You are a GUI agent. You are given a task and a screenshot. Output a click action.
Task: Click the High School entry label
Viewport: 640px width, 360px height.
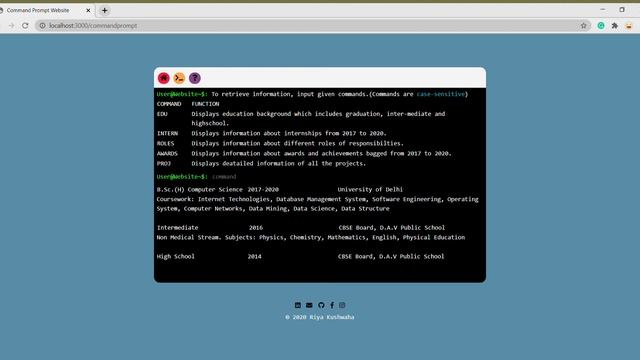pos(176,256)
